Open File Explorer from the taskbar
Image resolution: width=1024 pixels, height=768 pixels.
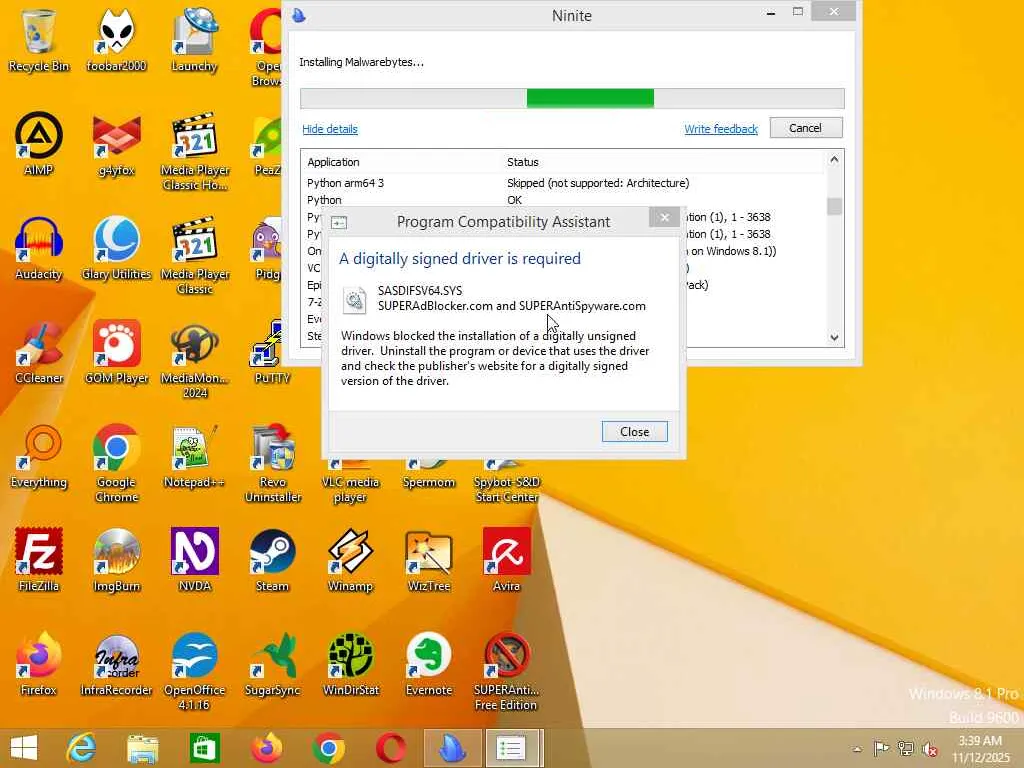143,748
